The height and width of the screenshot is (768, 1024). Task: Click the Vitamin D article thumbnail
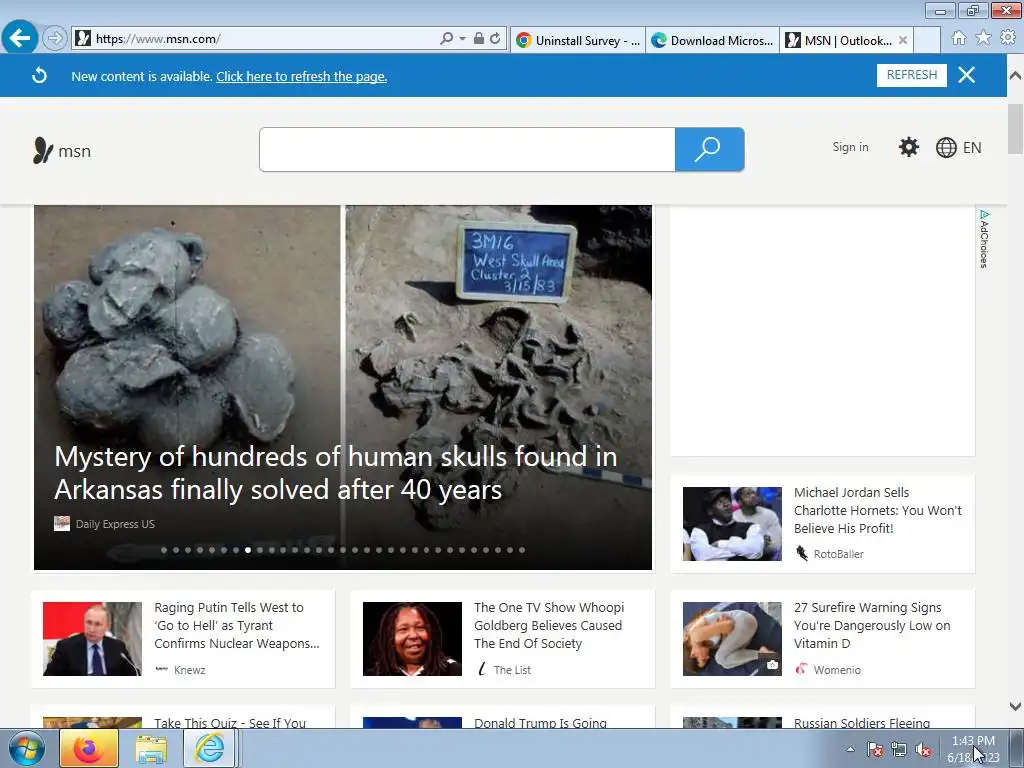click(x=732, y=639)
